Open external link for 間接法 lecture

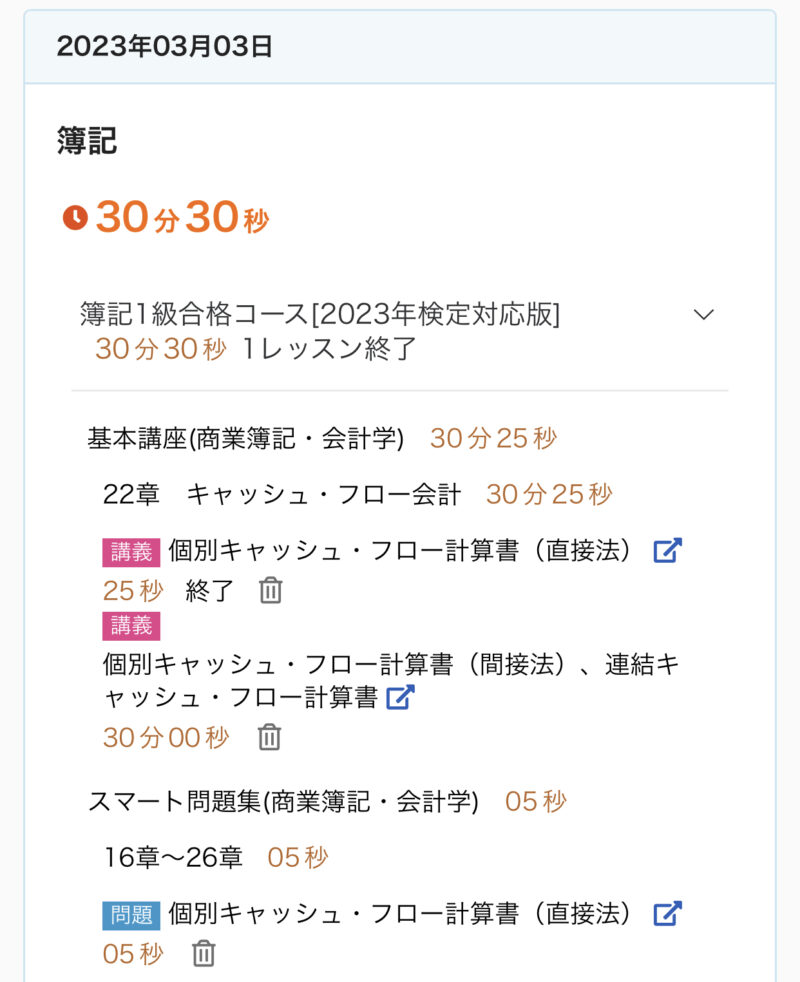(400, 697)
